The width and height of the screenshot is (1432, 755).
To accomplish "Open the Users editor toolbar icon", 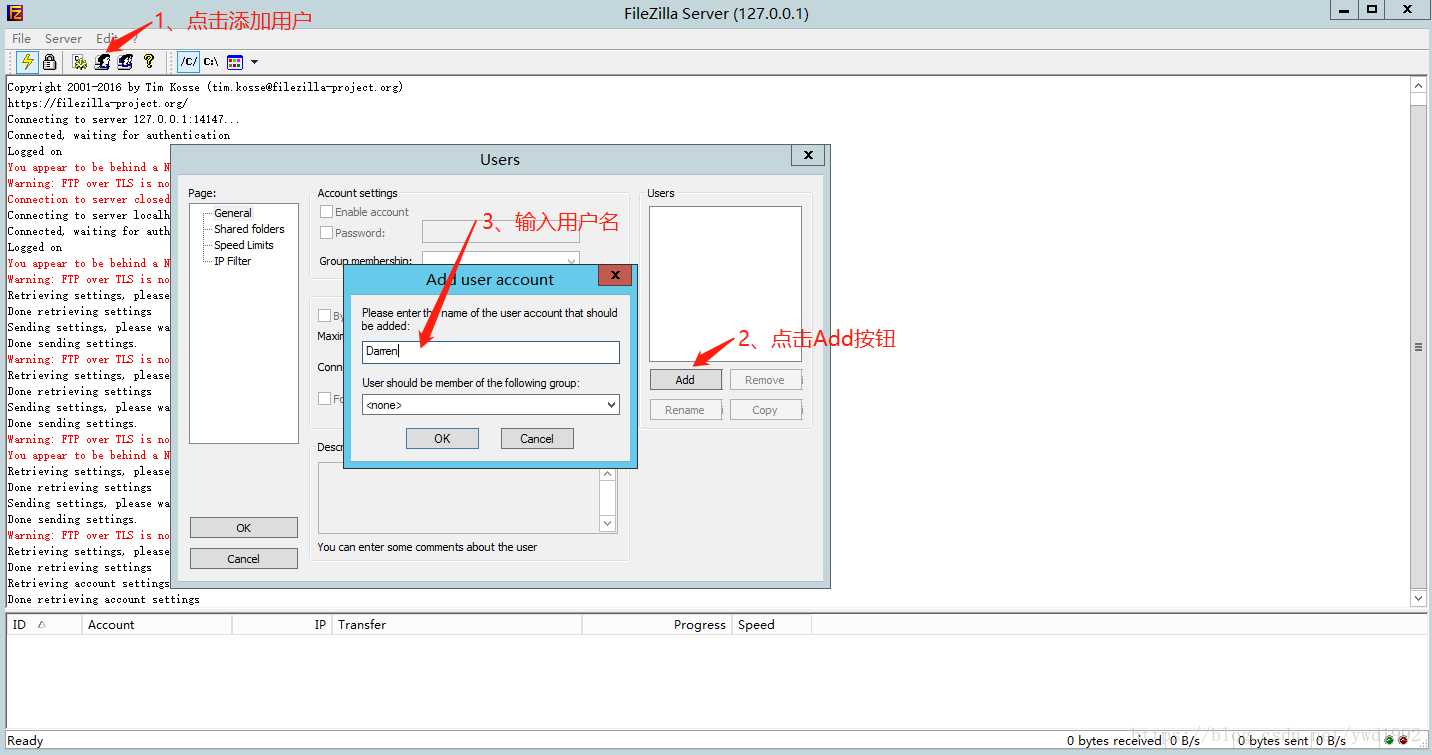I will tap(102, 62).
